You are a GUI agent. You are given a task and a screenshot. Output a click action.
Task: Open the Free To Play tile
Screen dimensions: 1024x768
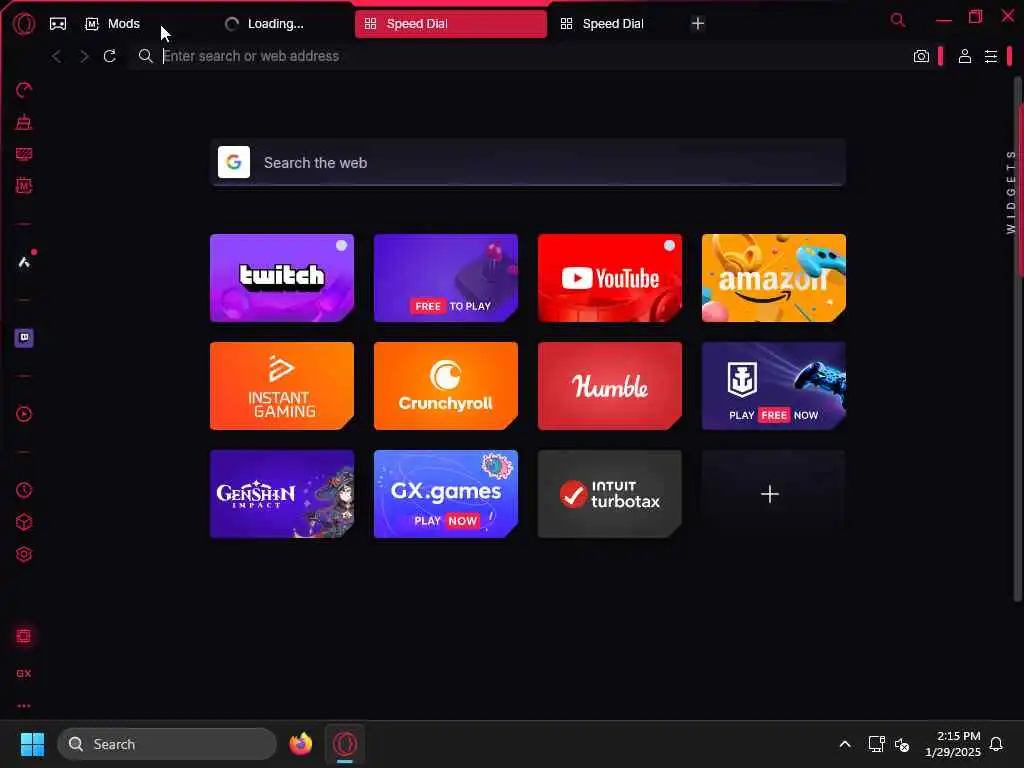tap(446, 278)
